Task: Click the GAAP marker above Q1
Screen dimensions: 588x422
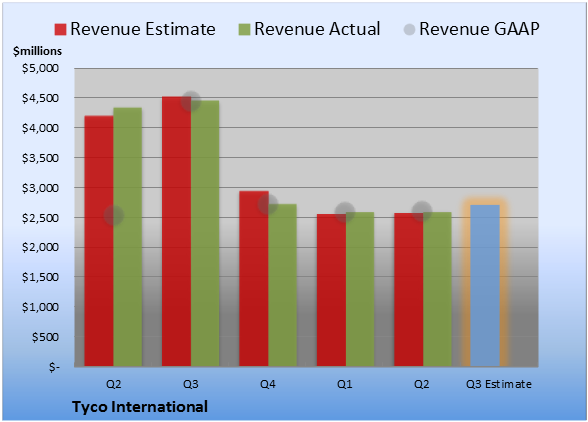Action: (345, 212)
